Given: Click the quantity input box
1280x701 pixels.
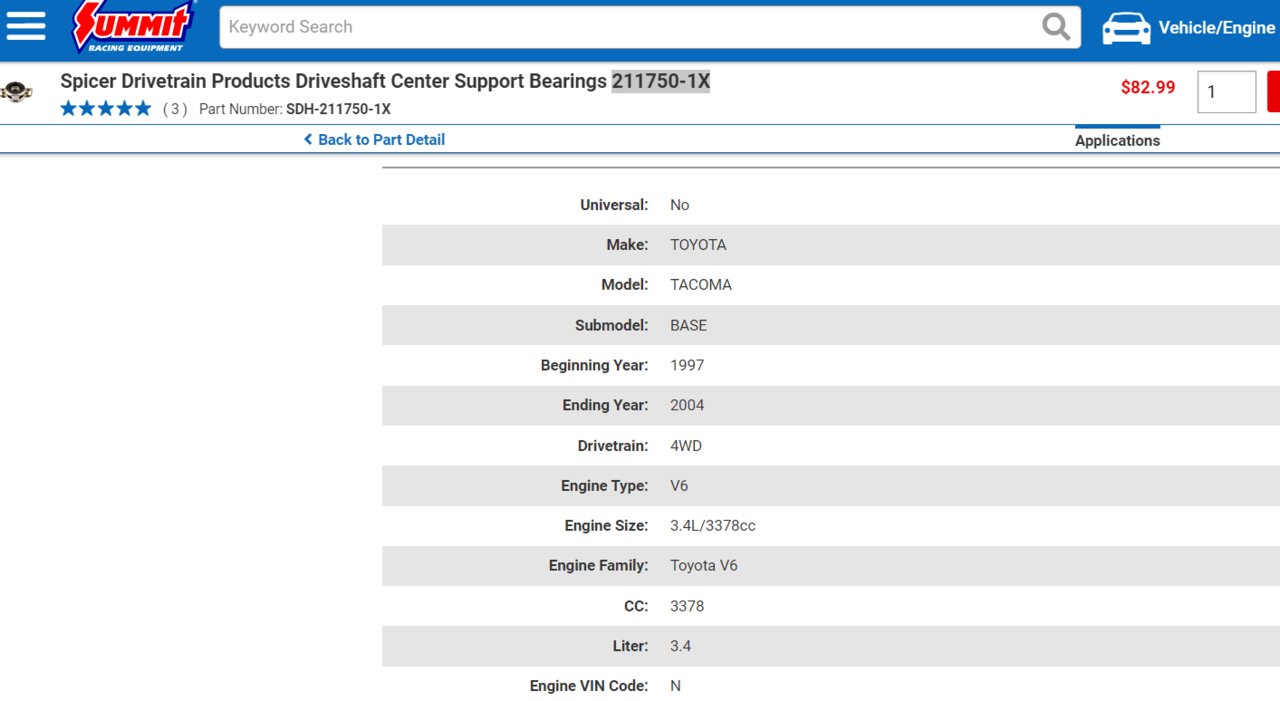Looking at the screenshot, I should pos(1226,92).
